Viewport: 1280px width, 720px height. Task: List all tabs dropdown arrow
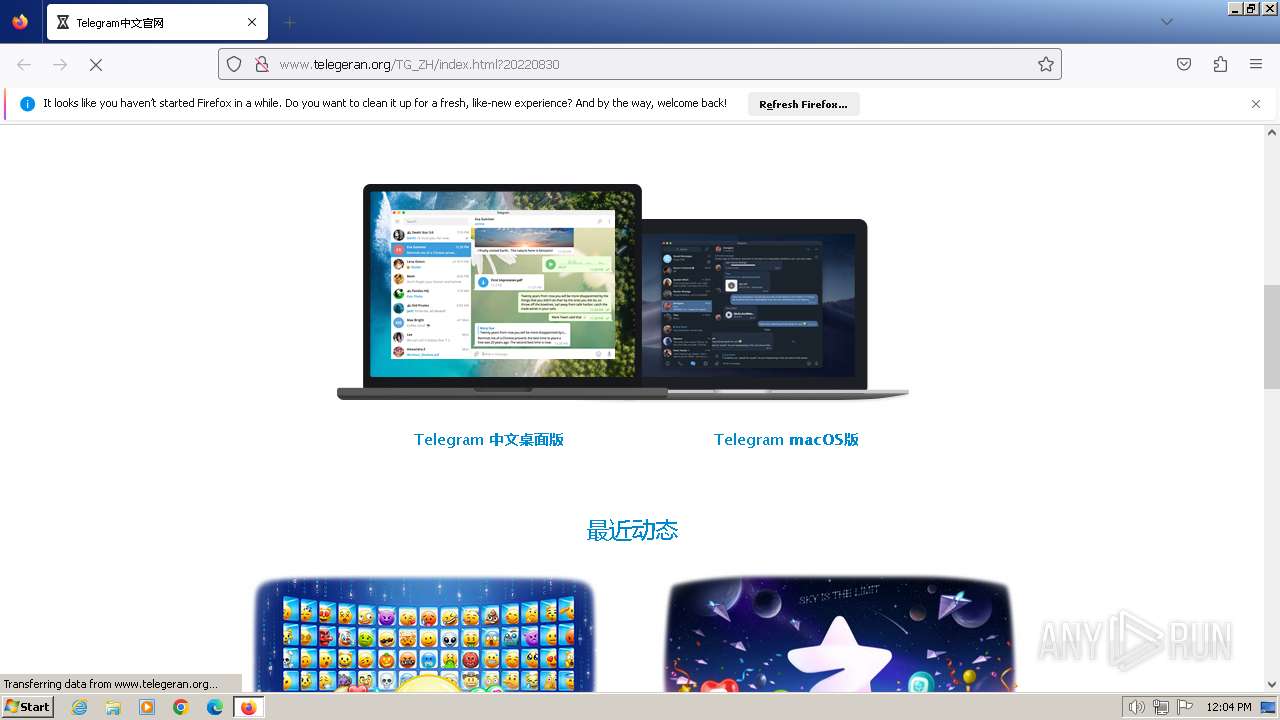point(1166,22)
